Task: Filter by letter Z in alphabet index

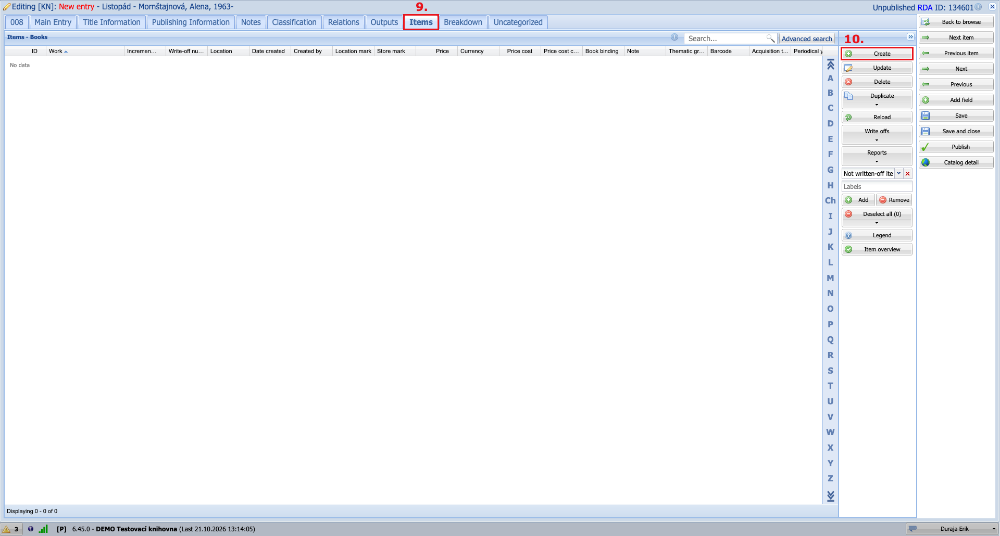Action: click(830, 478)
